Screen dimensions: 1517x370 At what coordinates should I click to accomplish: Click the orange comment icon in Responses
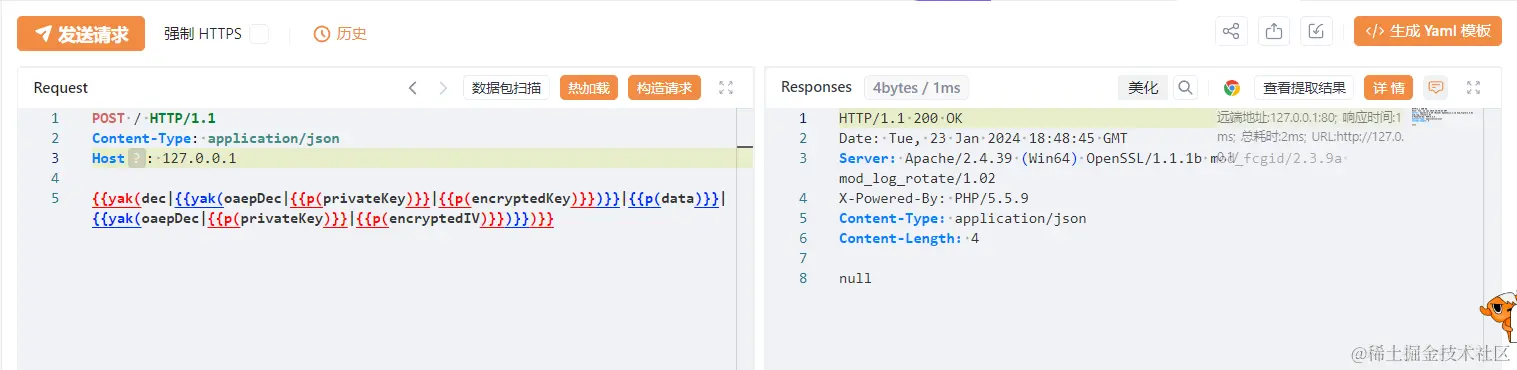click(x=1436, y=87)
